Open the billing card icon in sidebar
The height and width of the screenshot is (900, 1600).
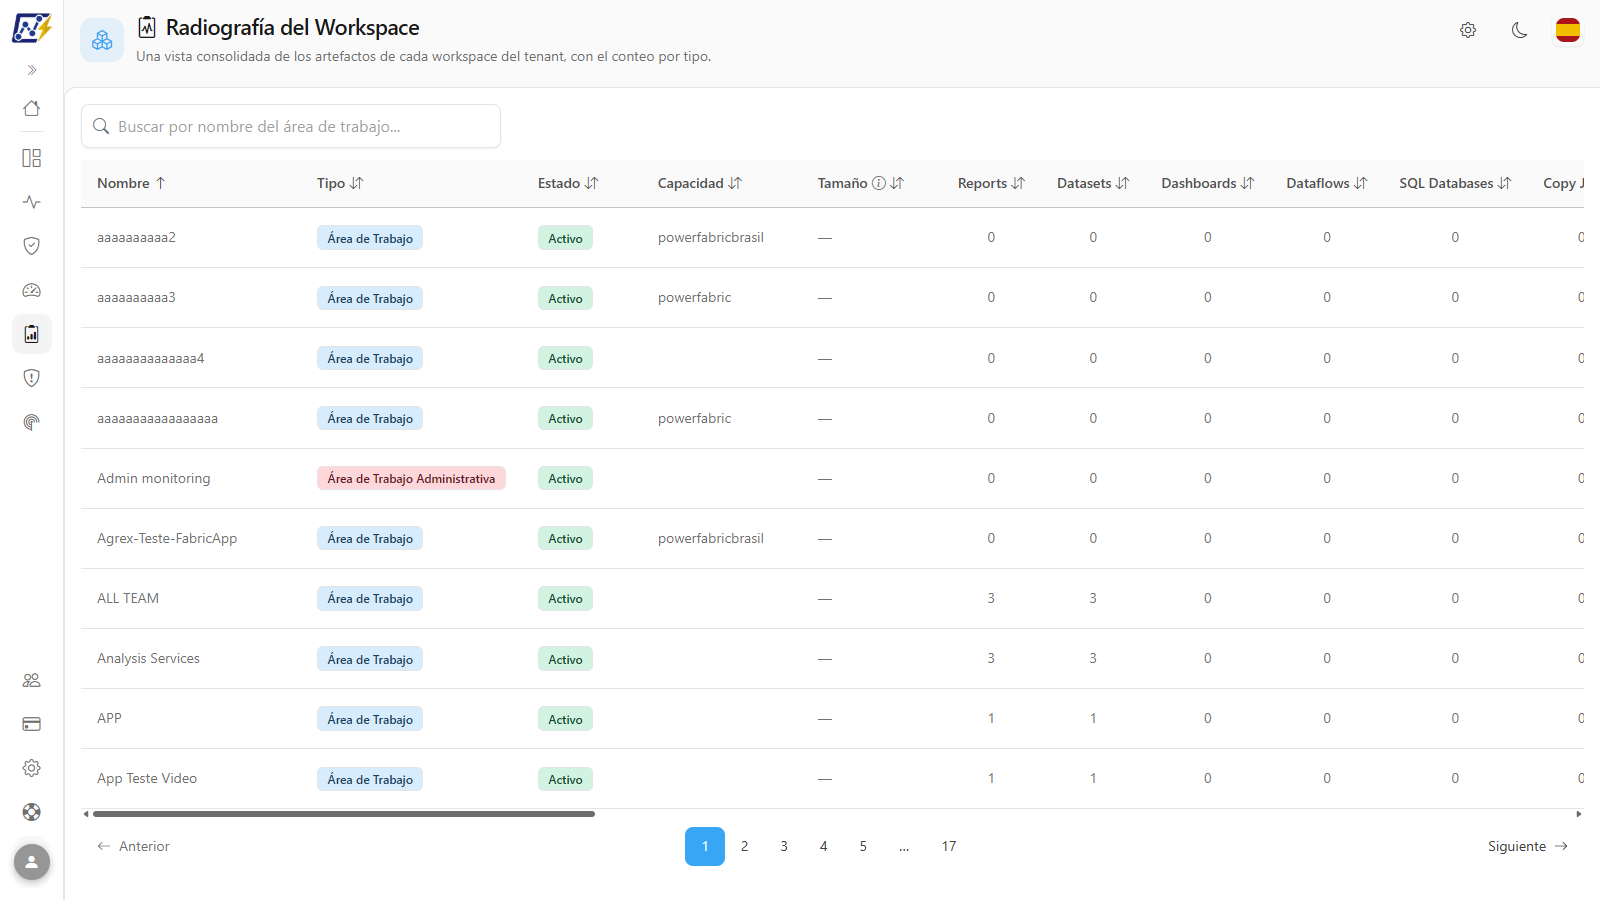(x=32, y=724)
